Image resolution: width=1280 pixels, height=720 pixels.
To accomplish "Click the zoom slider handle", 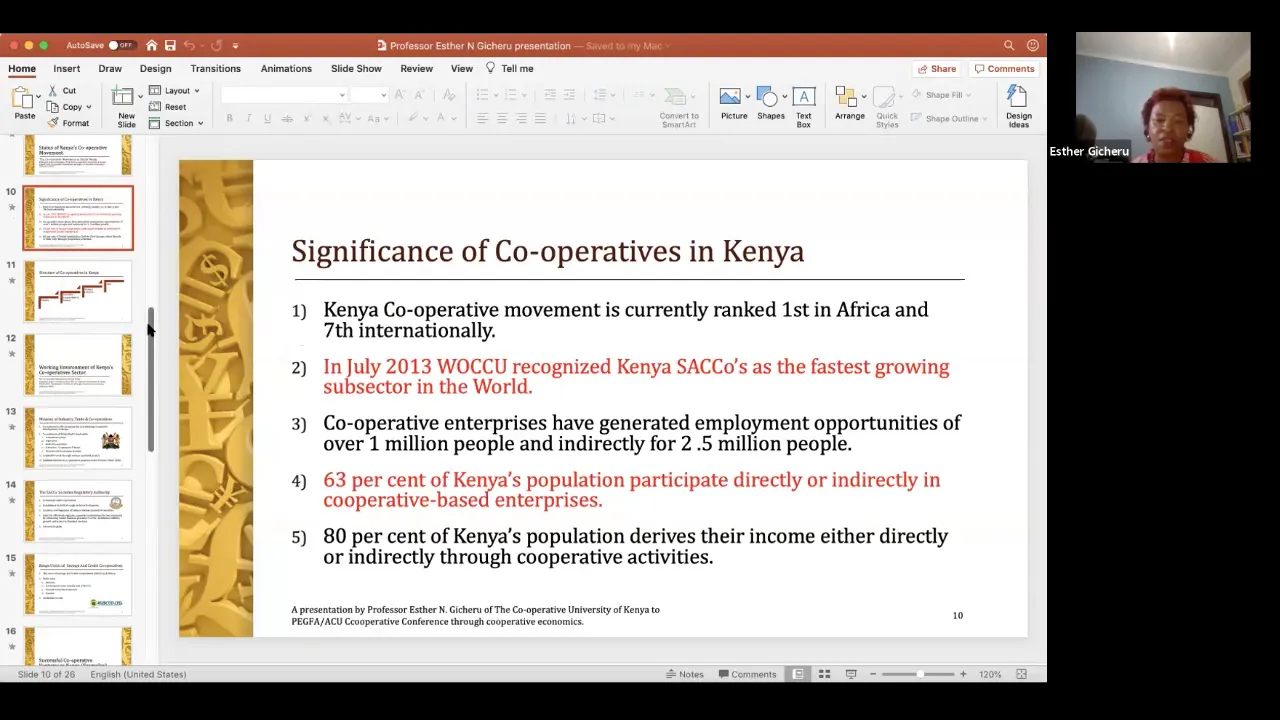I will [919, 674].
